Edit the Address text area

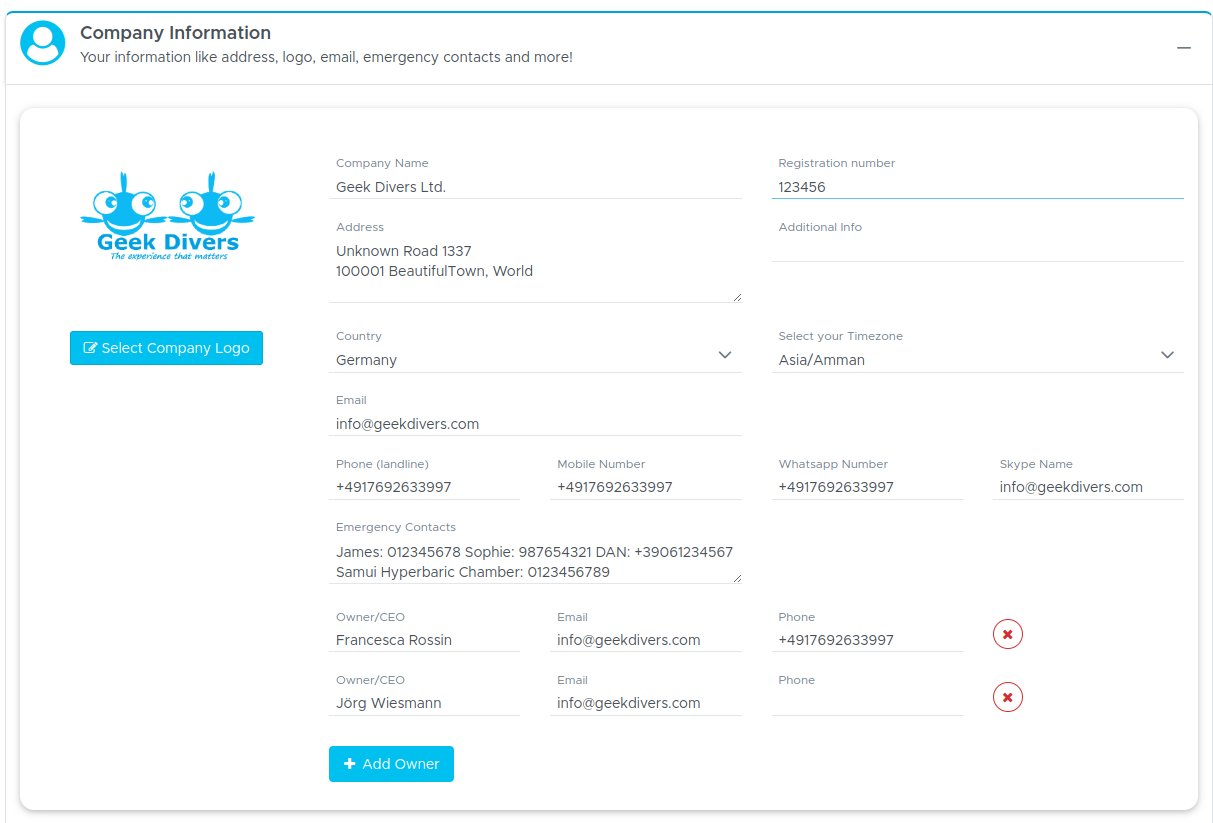click(x=535, y=270)
